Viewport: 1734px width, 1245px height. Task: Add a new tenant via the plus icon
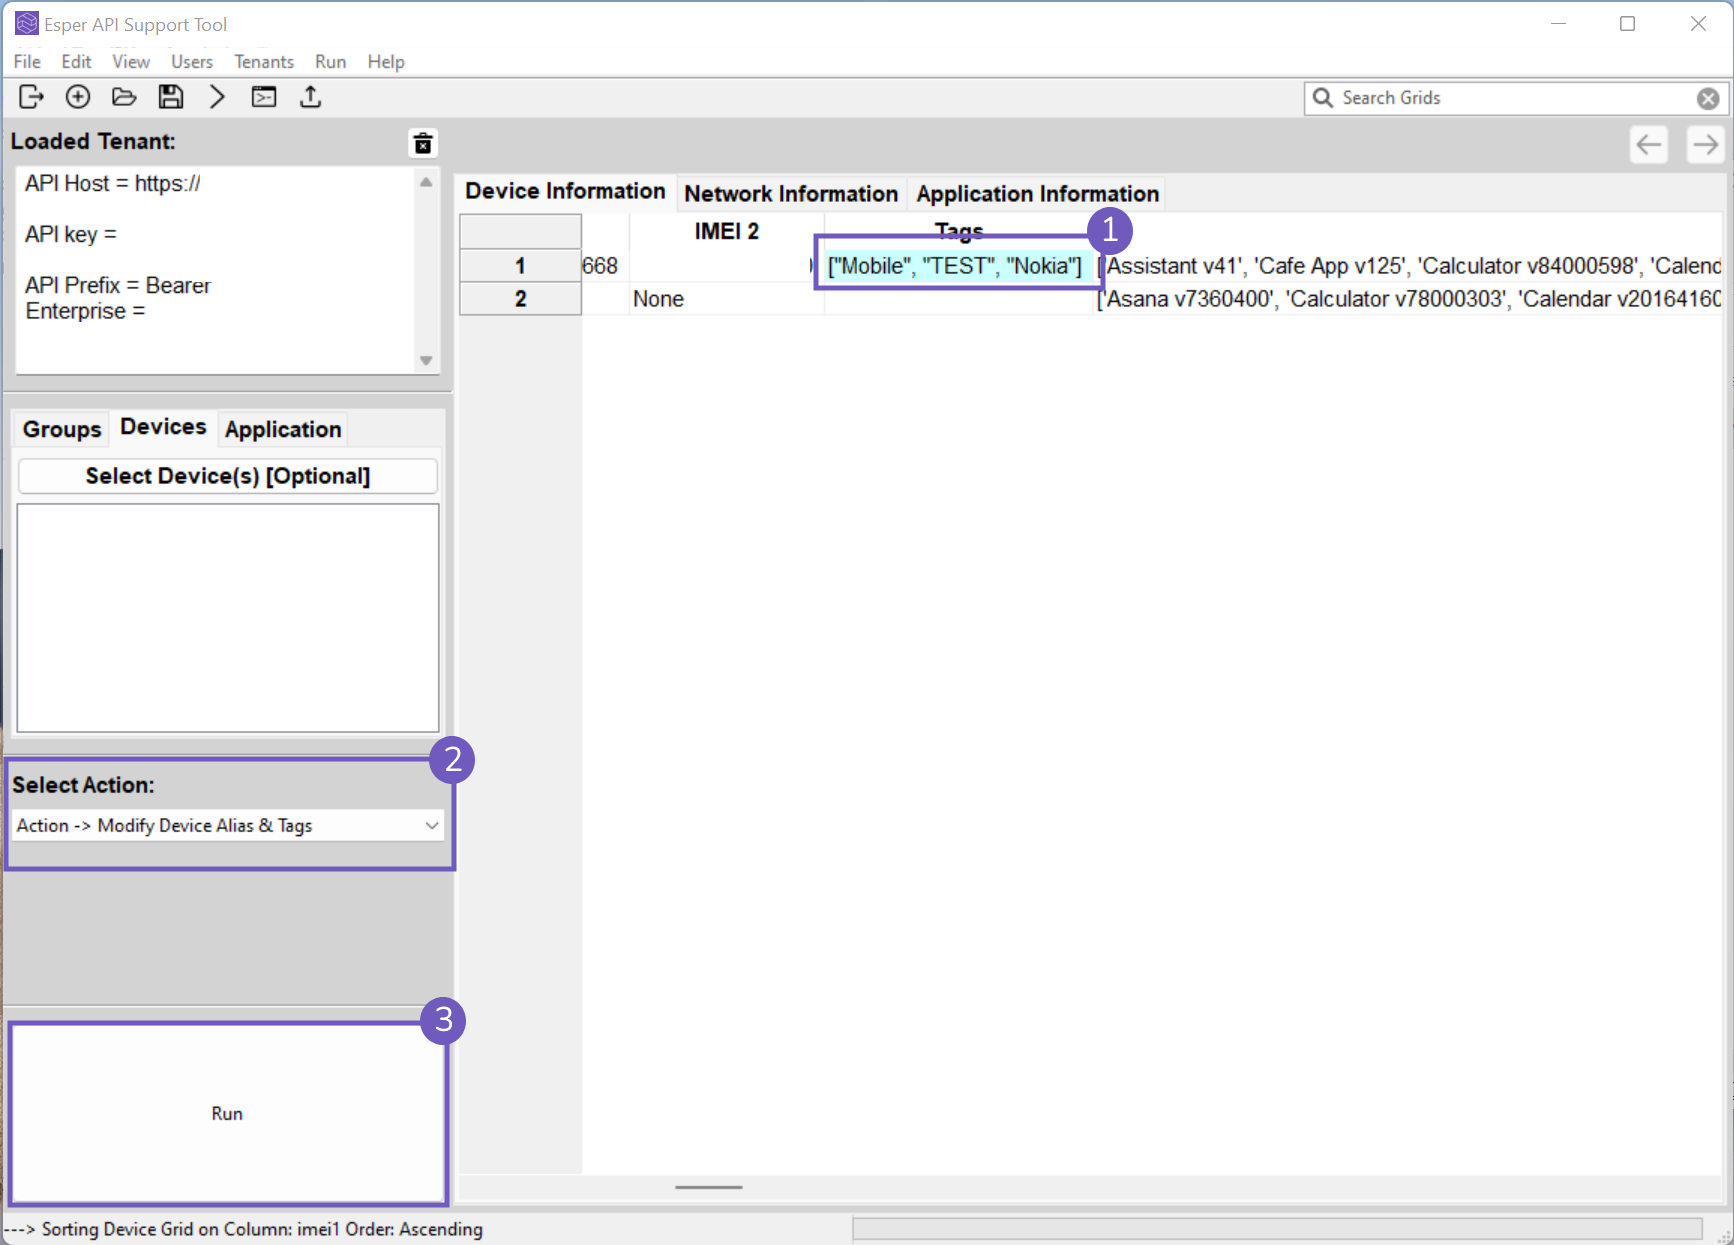[77, 96]
